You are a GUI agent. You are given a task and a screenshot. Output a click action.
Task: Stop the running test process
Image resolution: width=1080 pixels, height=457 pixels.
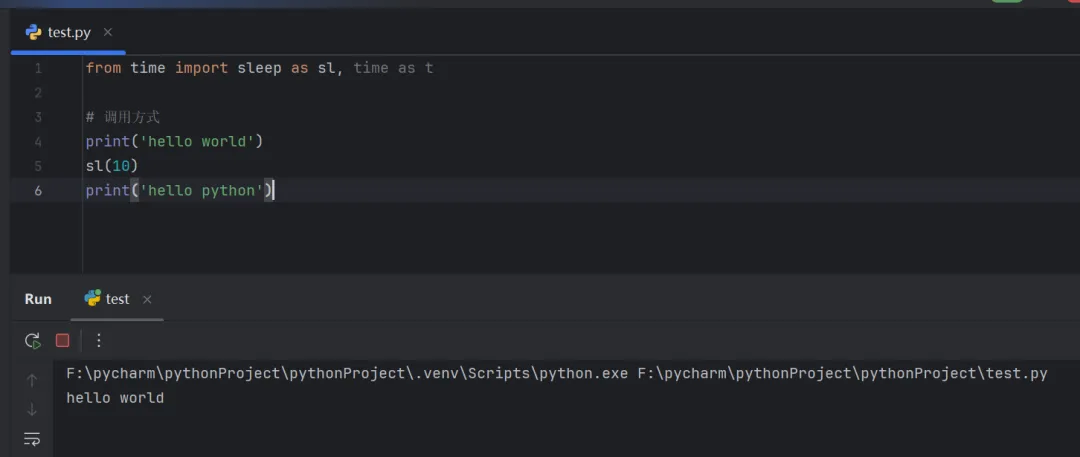tap(62, 341)
